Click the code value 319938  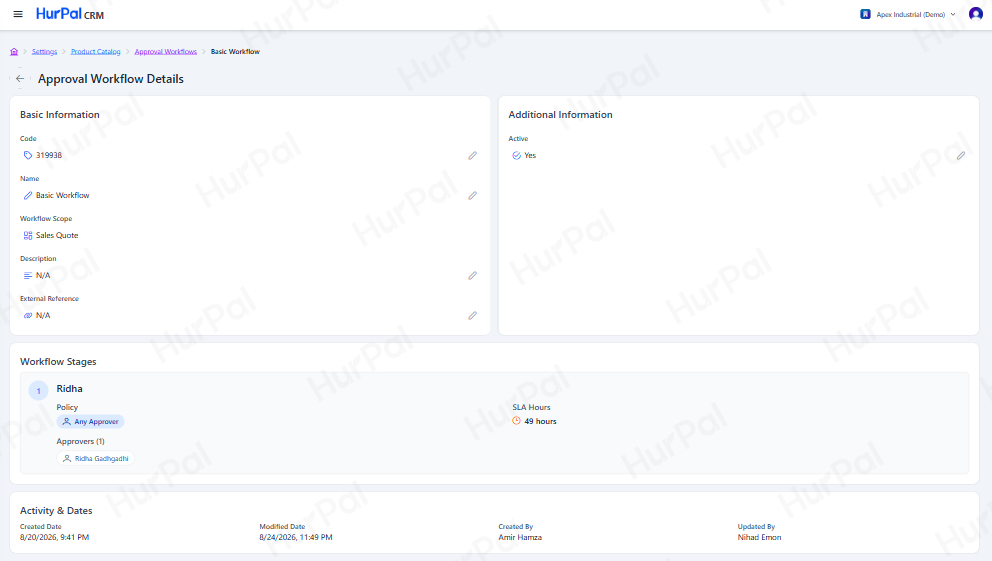(x=49, y=155)
